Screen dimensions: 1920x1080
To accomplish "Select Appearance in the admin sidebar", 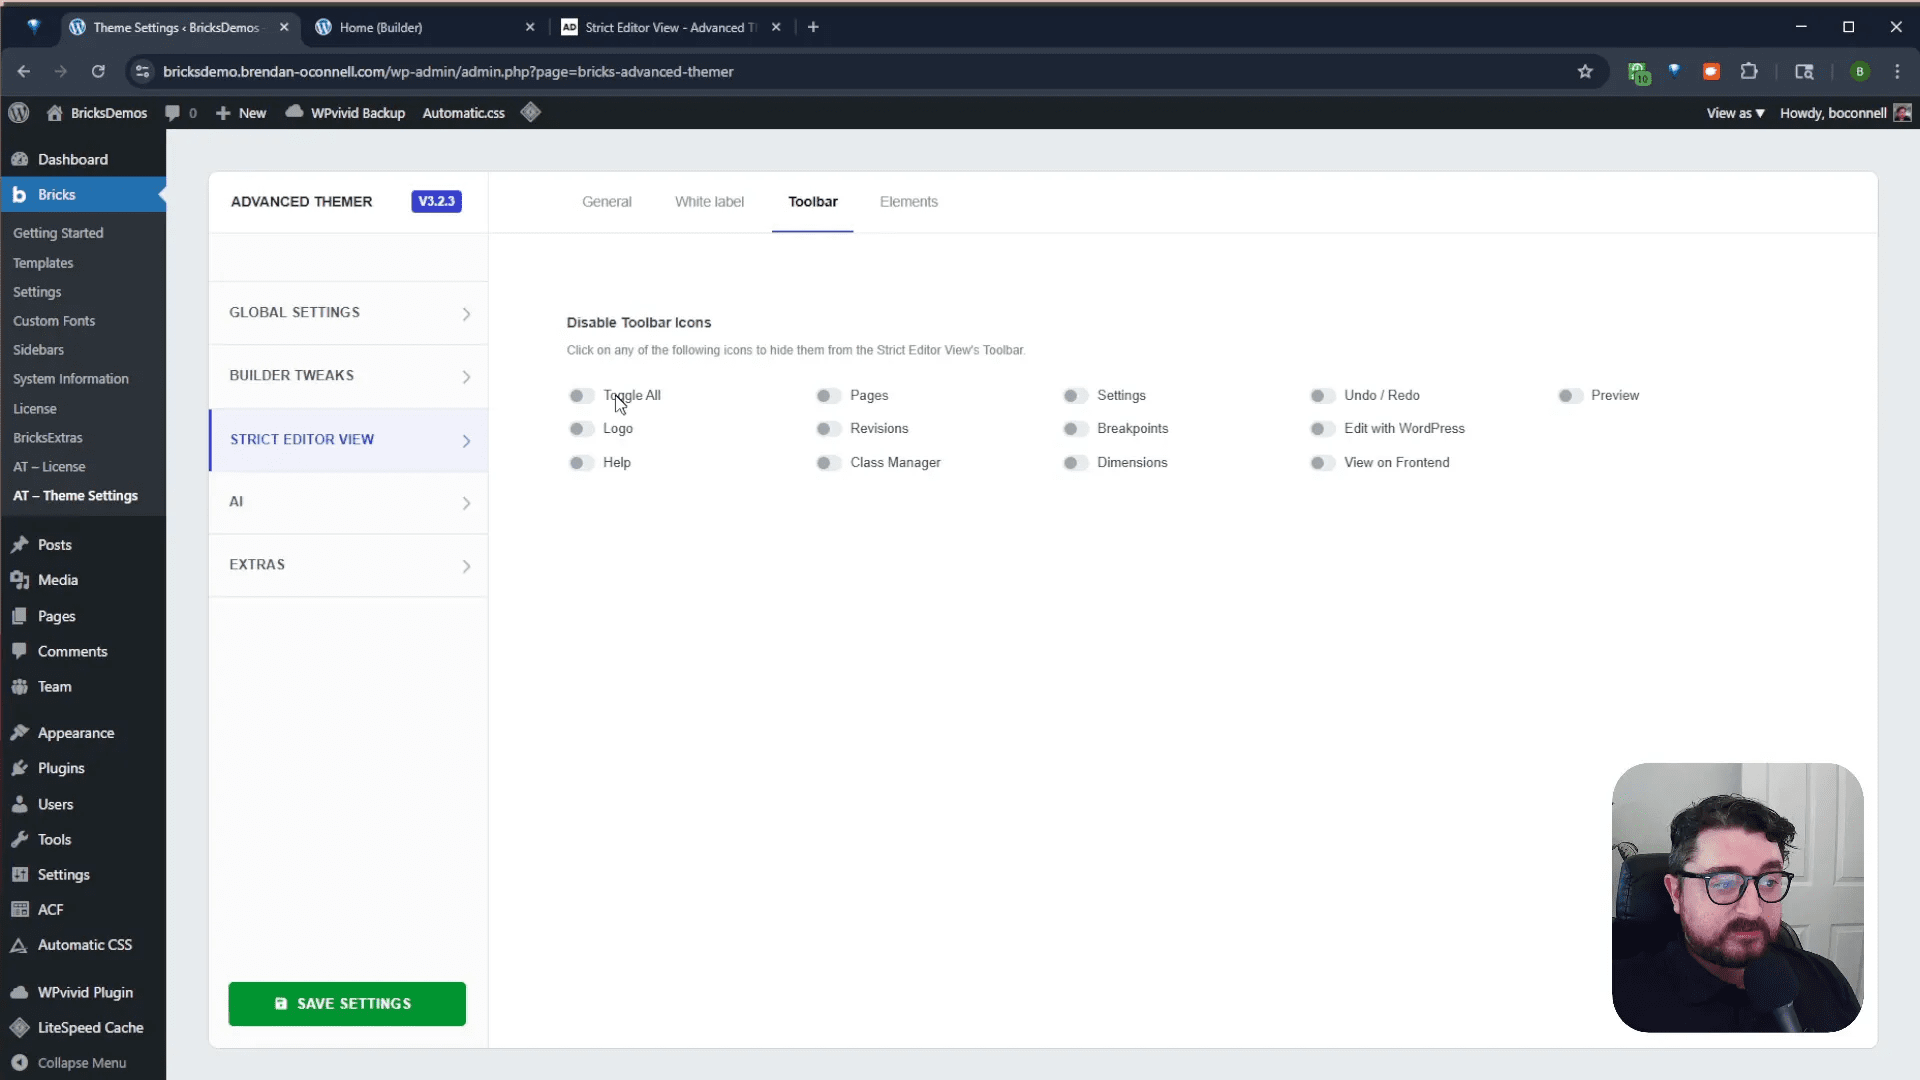I will pos(74,732).
